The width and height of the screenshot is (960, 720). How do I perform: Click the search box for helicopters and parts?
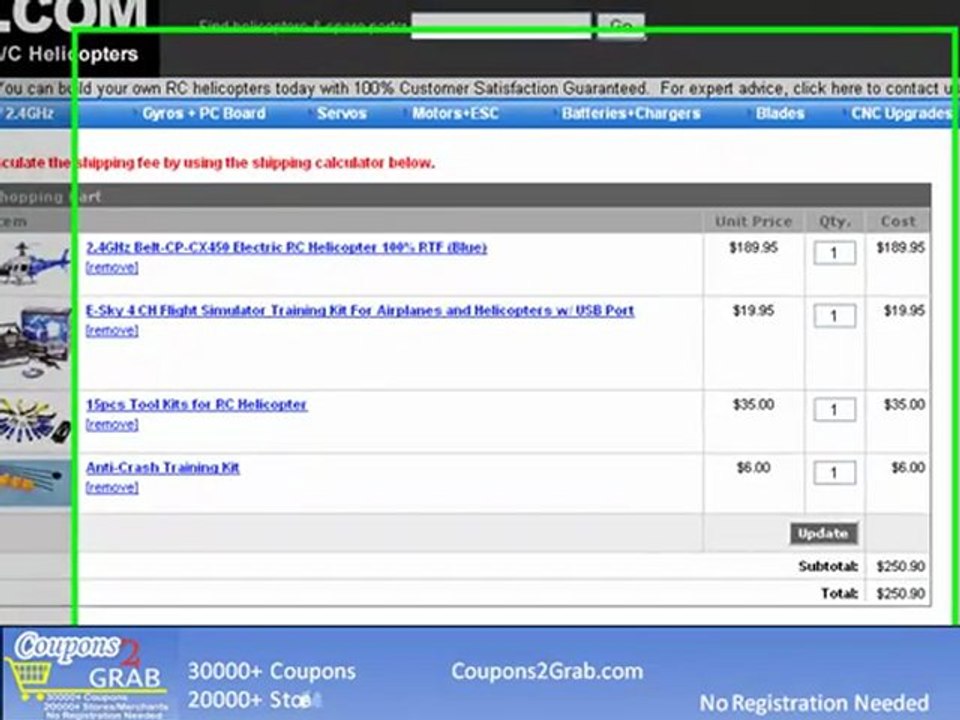pyautogui.click(x=501, y=26)
